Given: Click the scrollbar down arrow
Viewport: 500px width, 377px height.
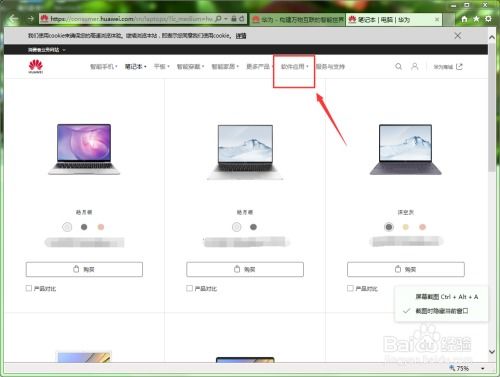Looking at the screenshot, I should click(x=492, y=351).
